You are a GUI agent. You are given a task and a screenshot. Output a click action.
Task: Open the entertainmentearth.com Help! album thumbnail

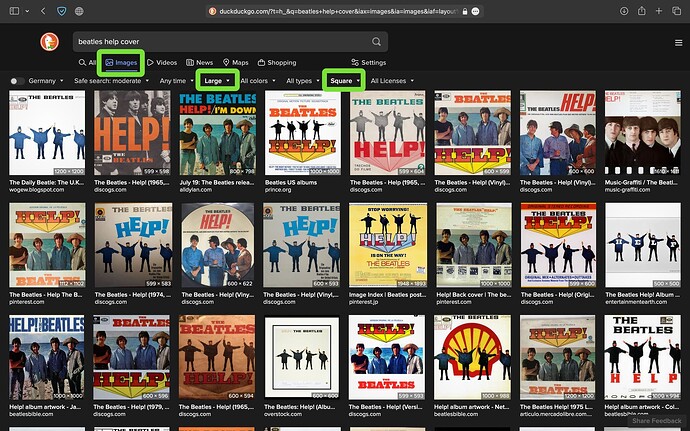point(643,245)
